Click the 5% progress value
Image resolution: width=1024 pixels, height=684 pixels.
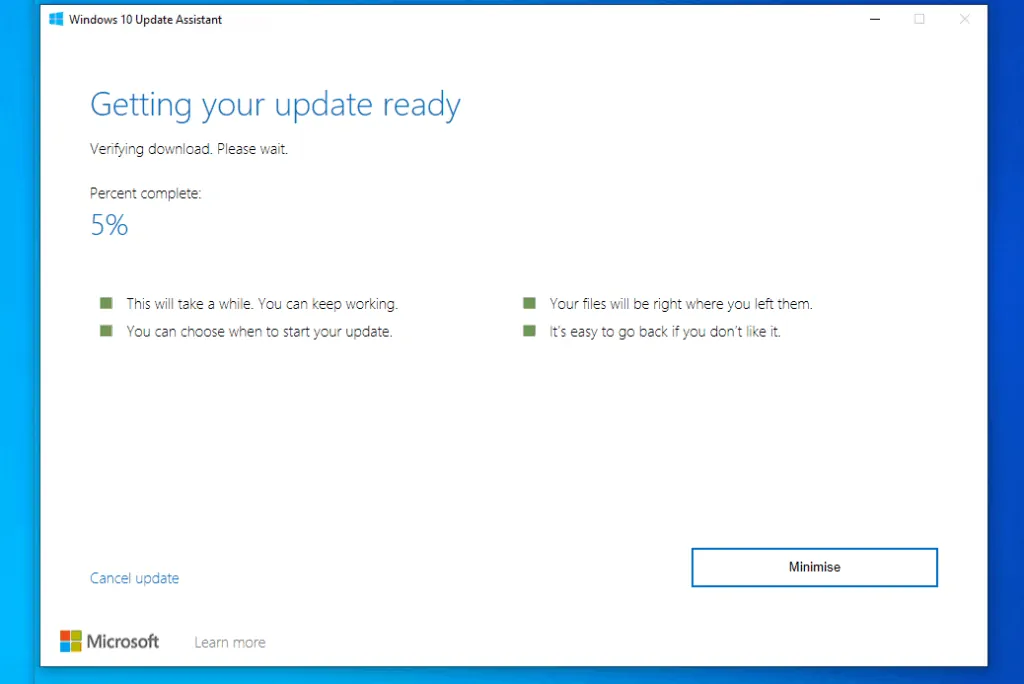pos(109,225)
